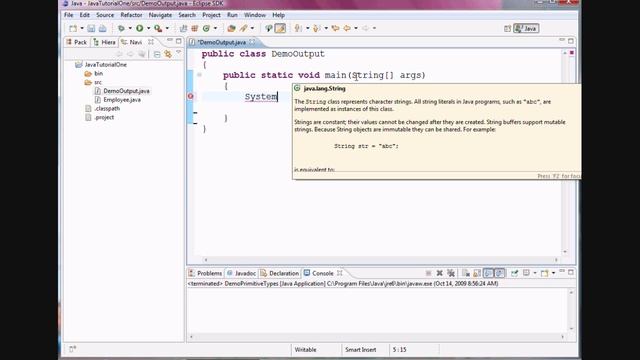
Task: Select the bin folder in Navigator
Action: point(93,73)
